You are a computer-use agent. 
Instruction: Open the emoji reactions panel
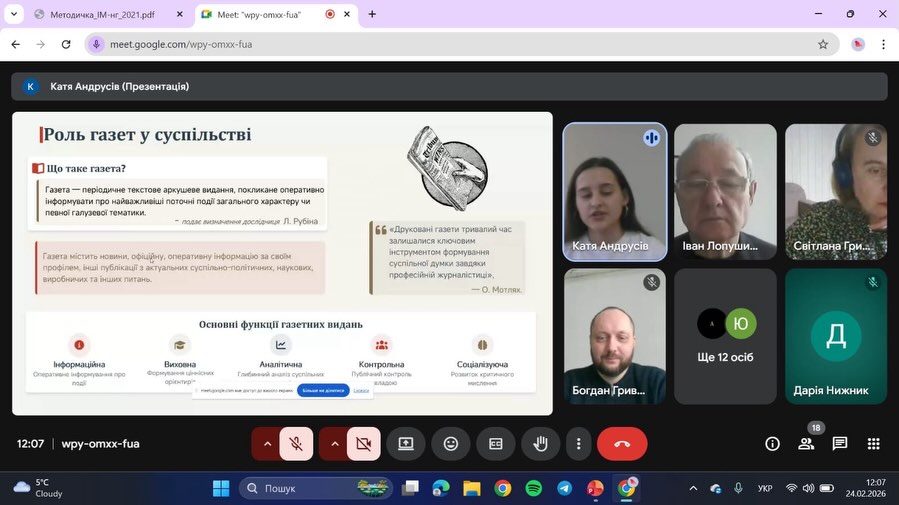[x=451, y=444]
